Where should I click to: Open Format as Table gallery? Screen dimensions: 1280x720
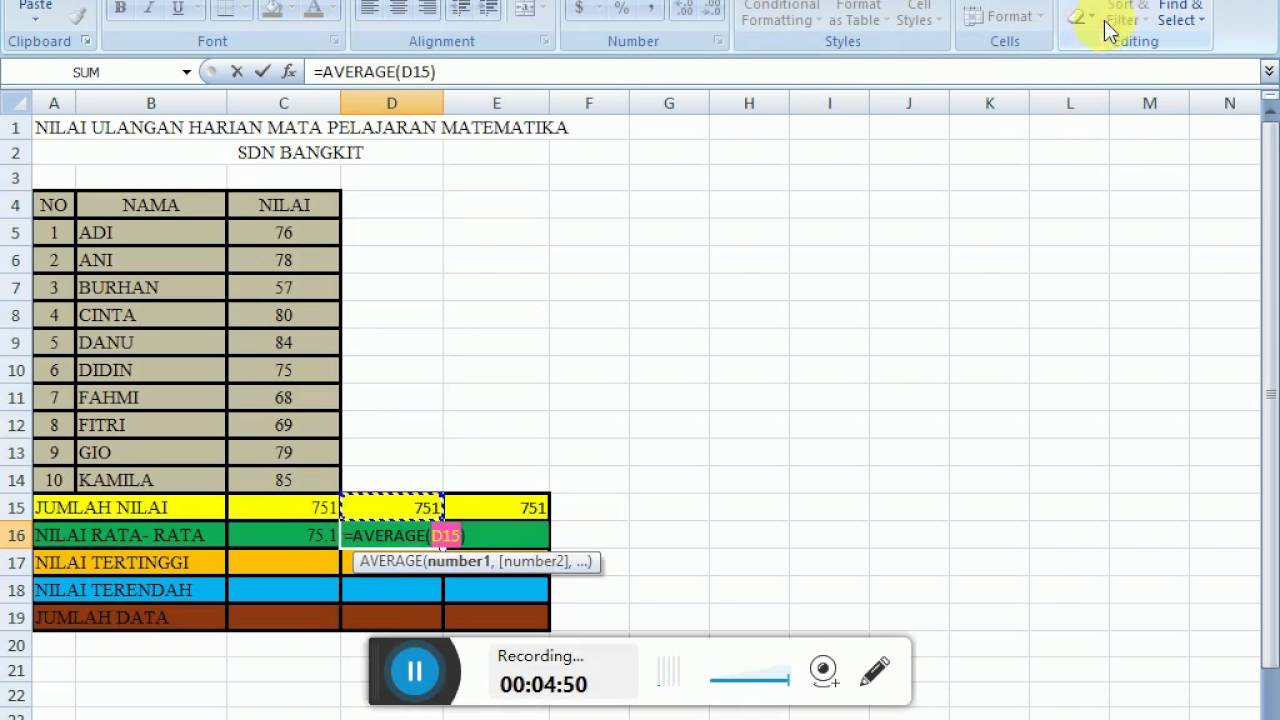tap(858, 13)
